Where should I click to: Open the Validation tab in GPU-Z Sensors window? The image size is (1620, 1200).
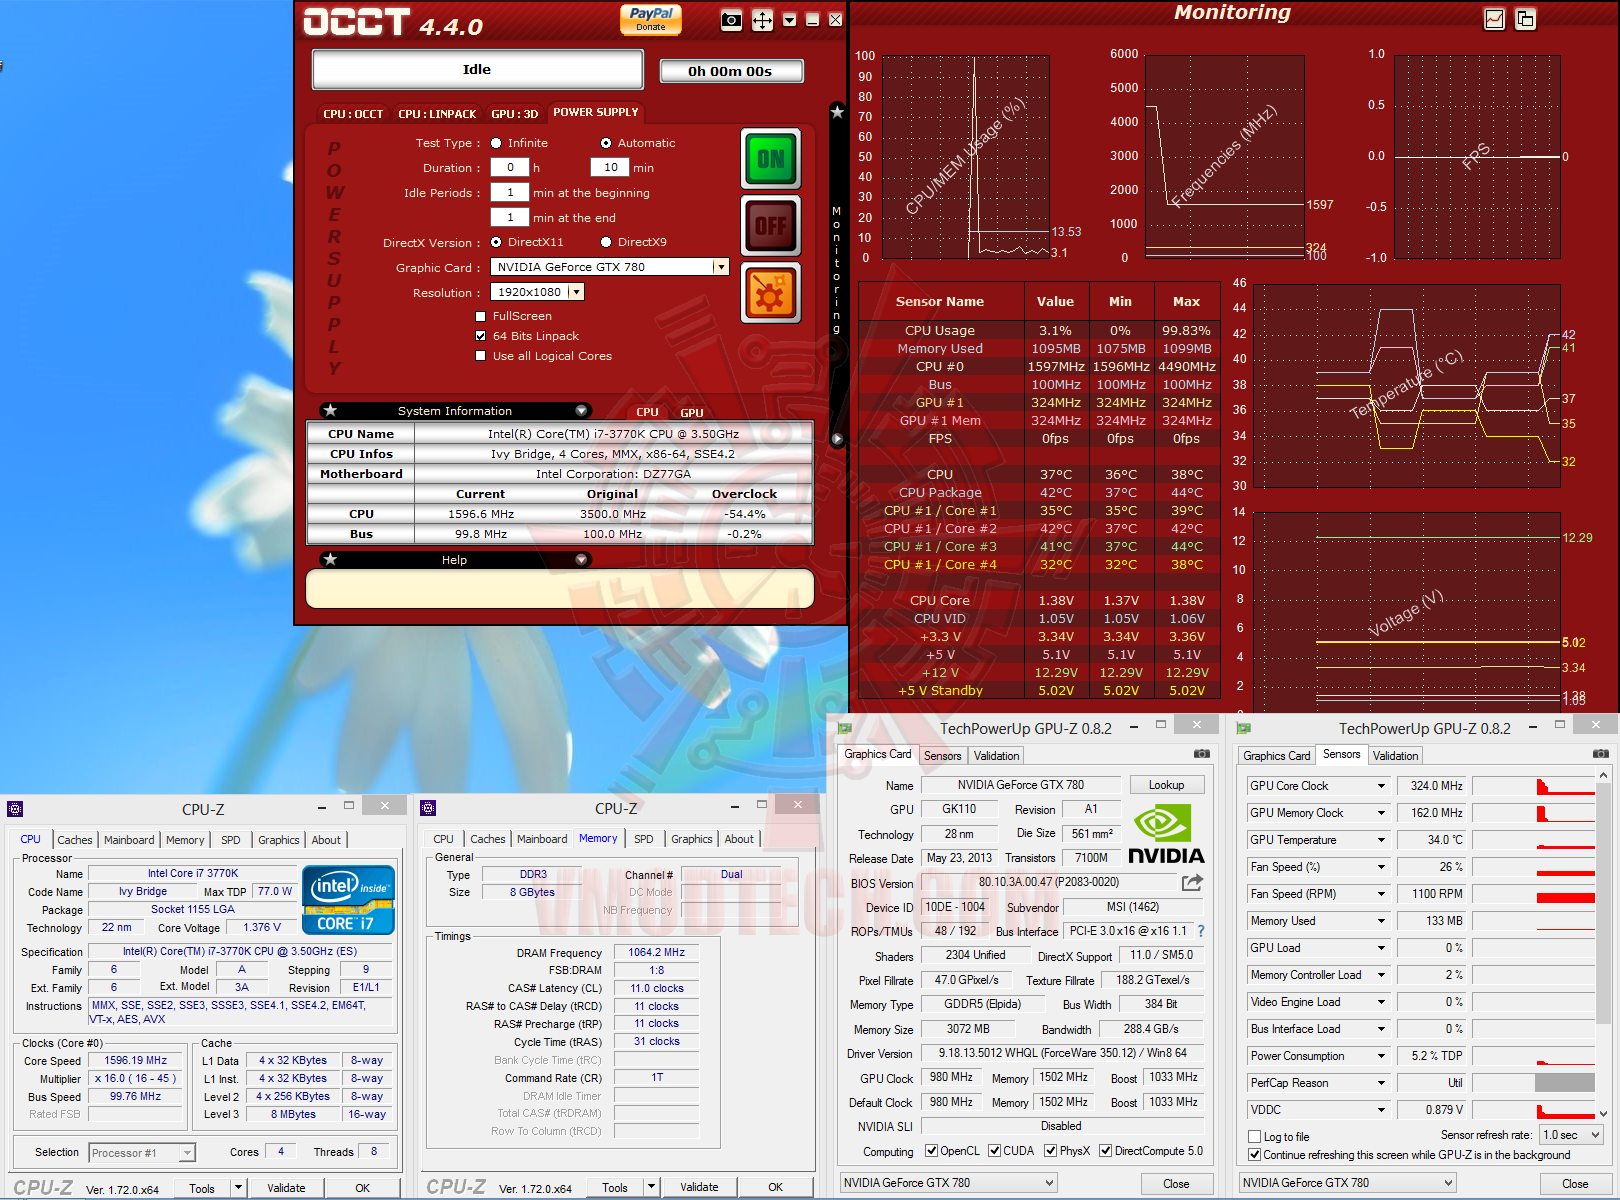tap(1395, 756)
